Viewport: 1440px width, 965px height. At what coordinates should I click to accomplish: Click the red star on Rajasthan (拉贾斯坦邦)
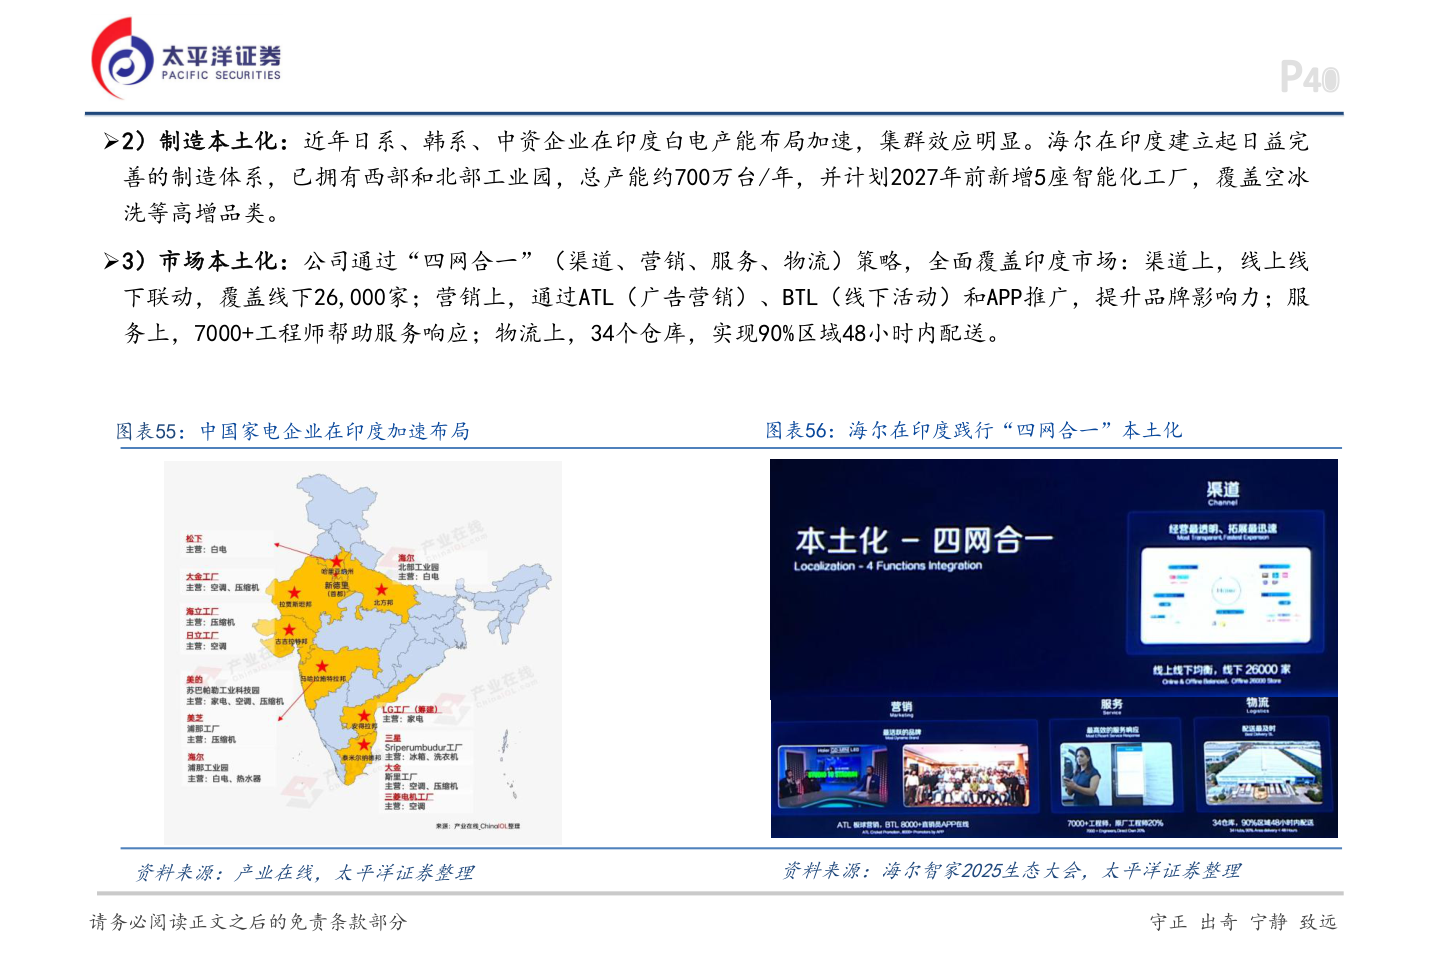pyautogui.click(x=294, y=592)
